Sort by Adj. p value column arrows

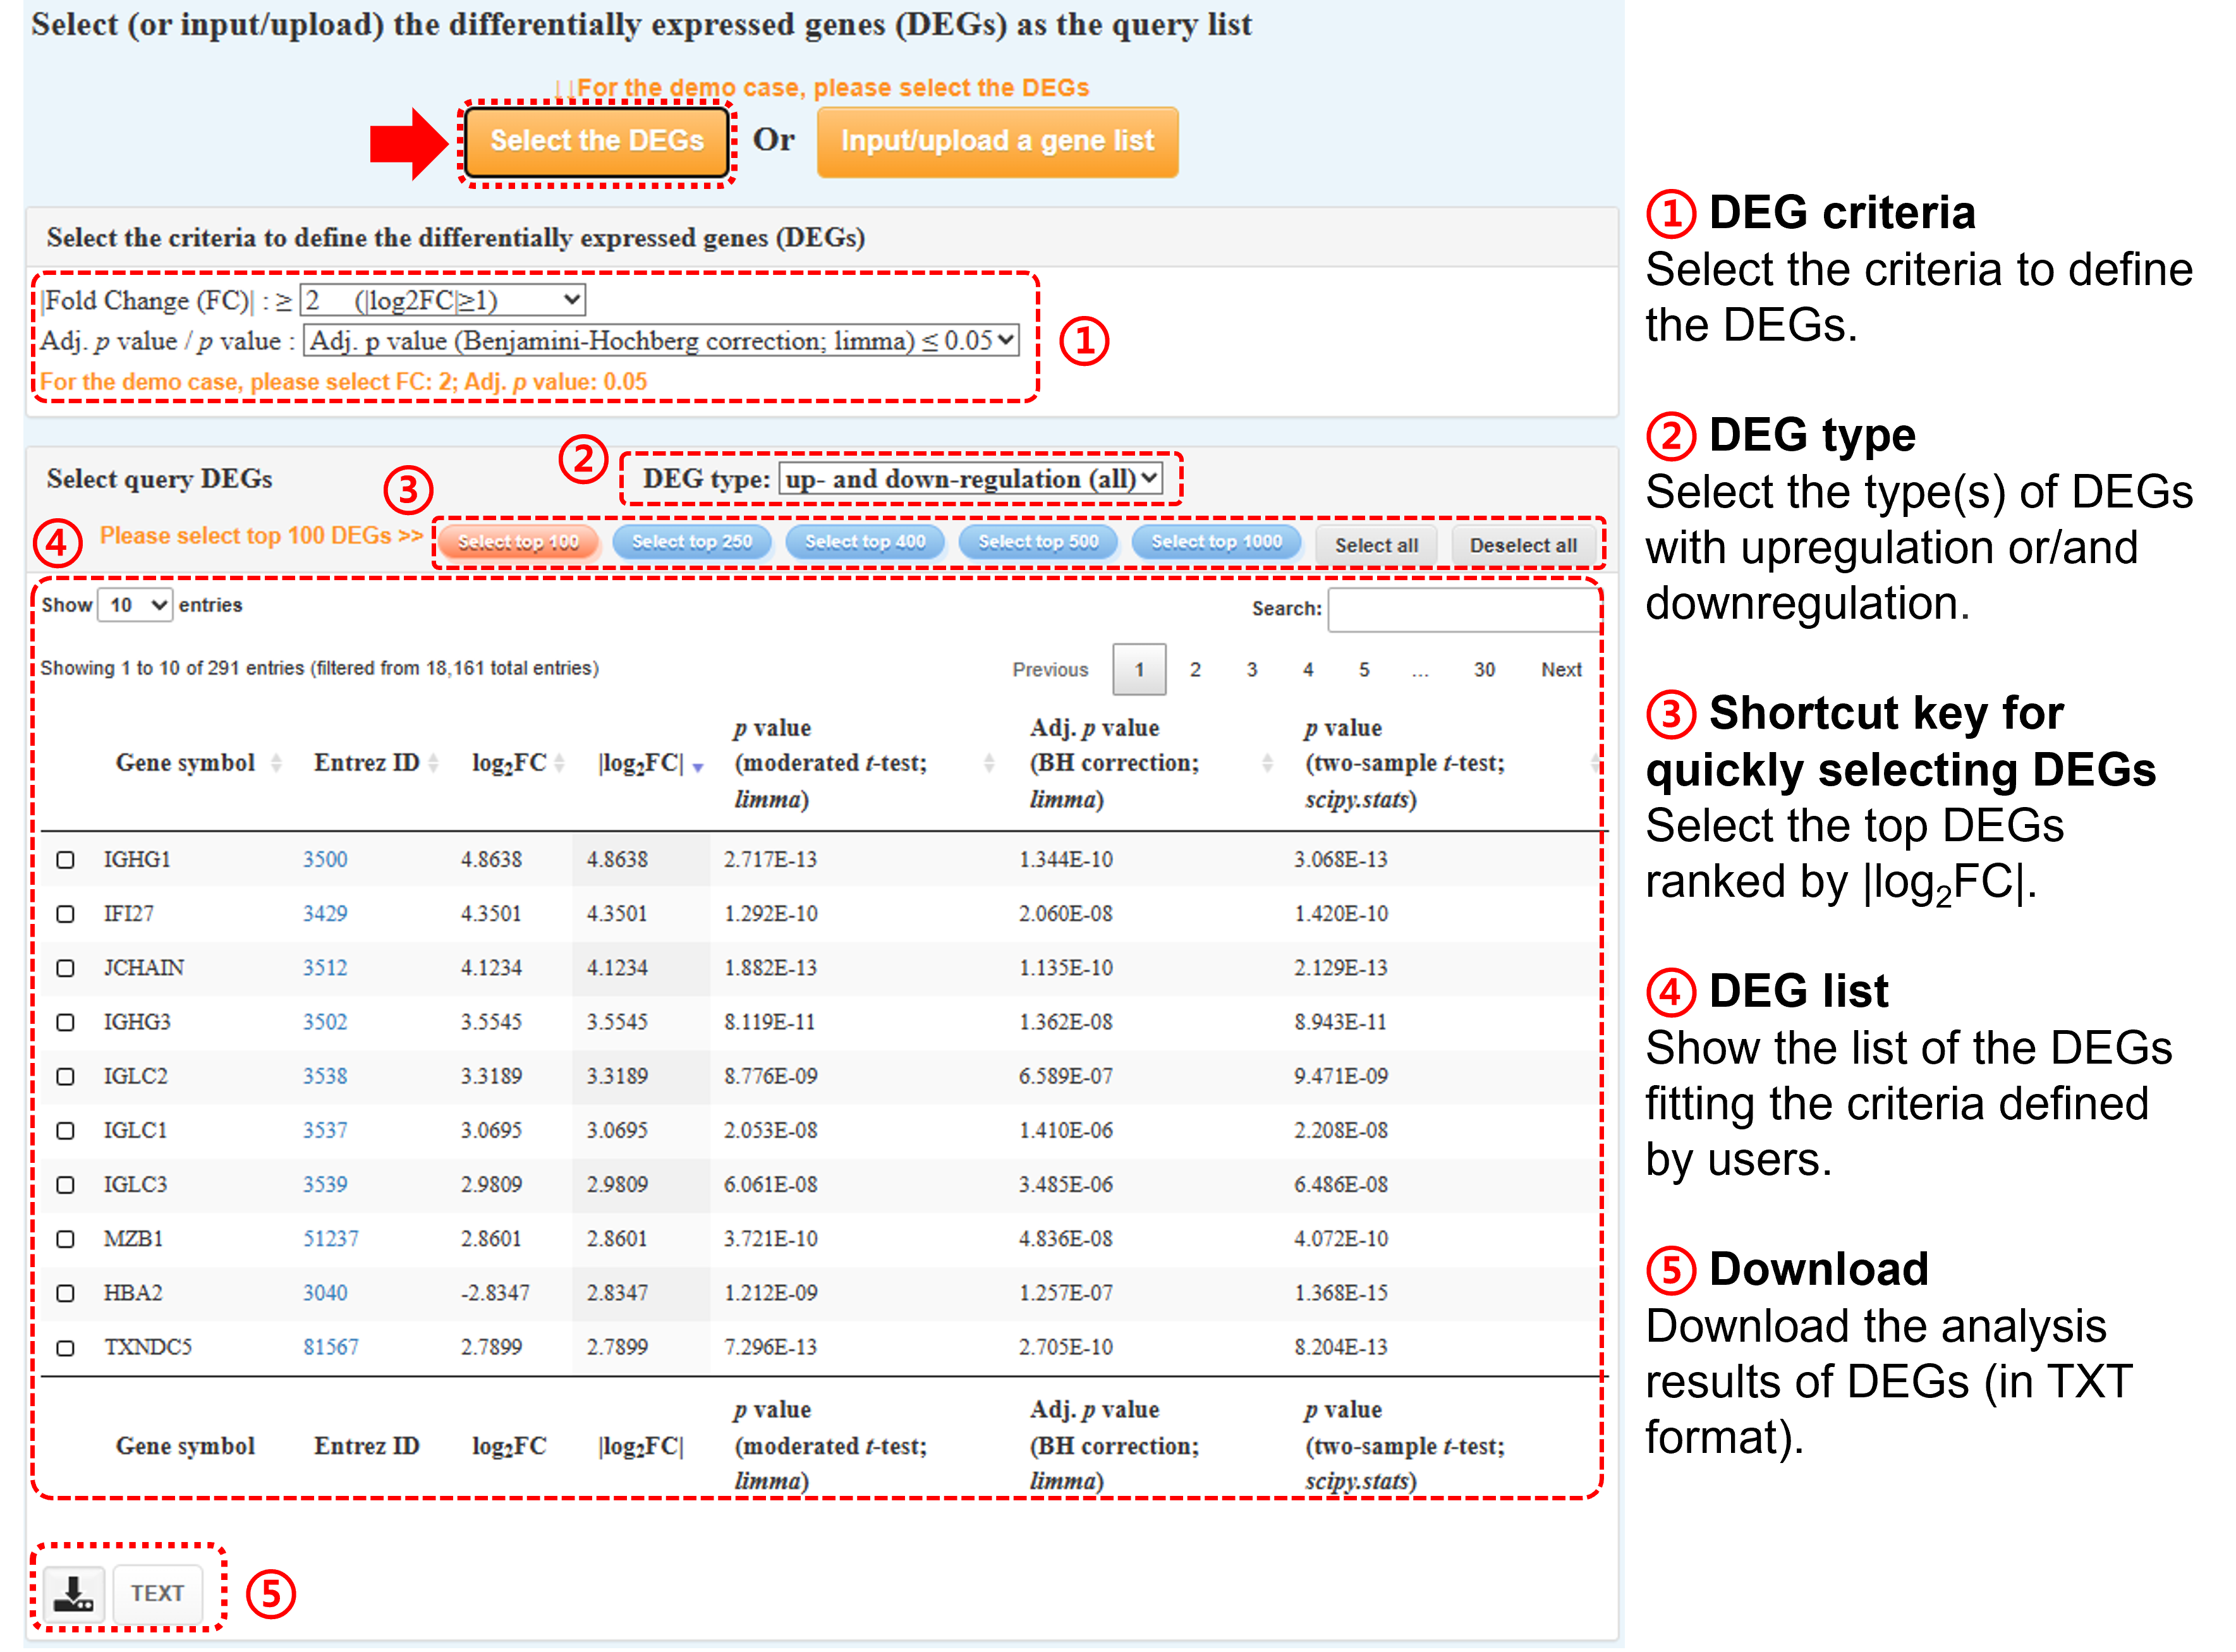tap(1267, 763)
